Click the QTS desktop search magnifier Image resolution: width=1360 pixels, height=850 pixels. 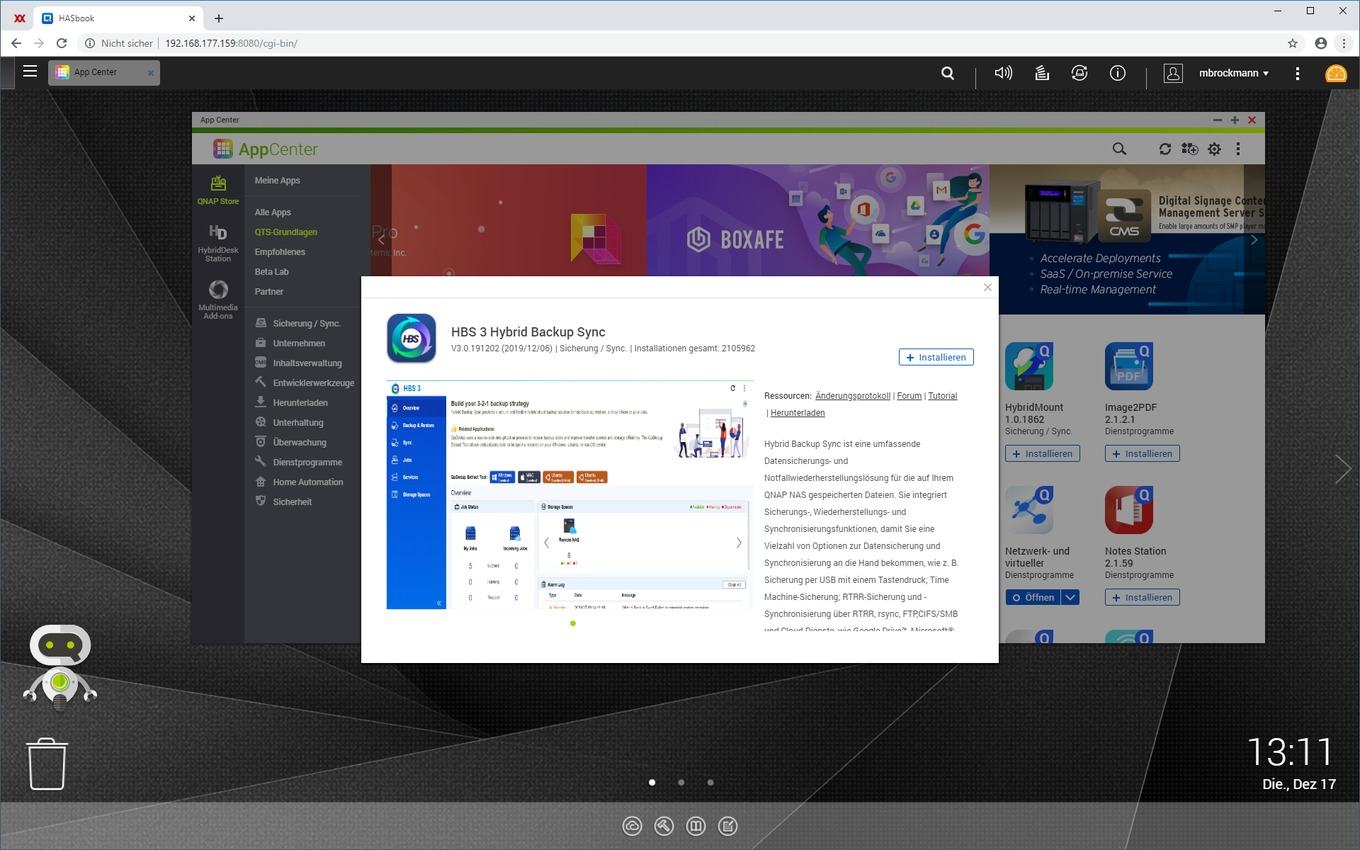pyautogui.click(x=948, y=73)
